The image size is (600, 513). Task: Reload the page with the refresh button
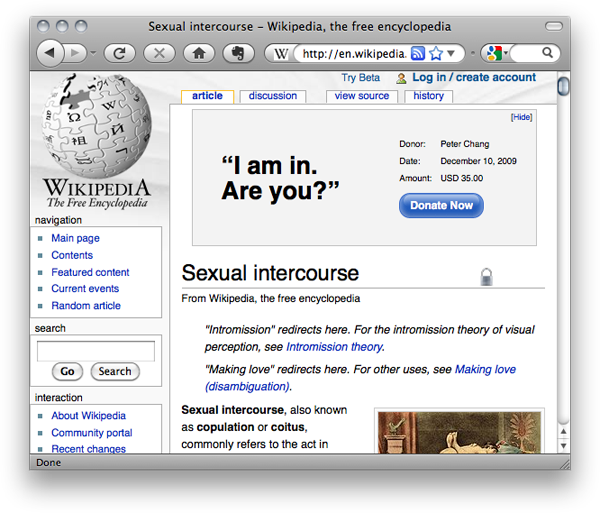[x=119, y=53]
